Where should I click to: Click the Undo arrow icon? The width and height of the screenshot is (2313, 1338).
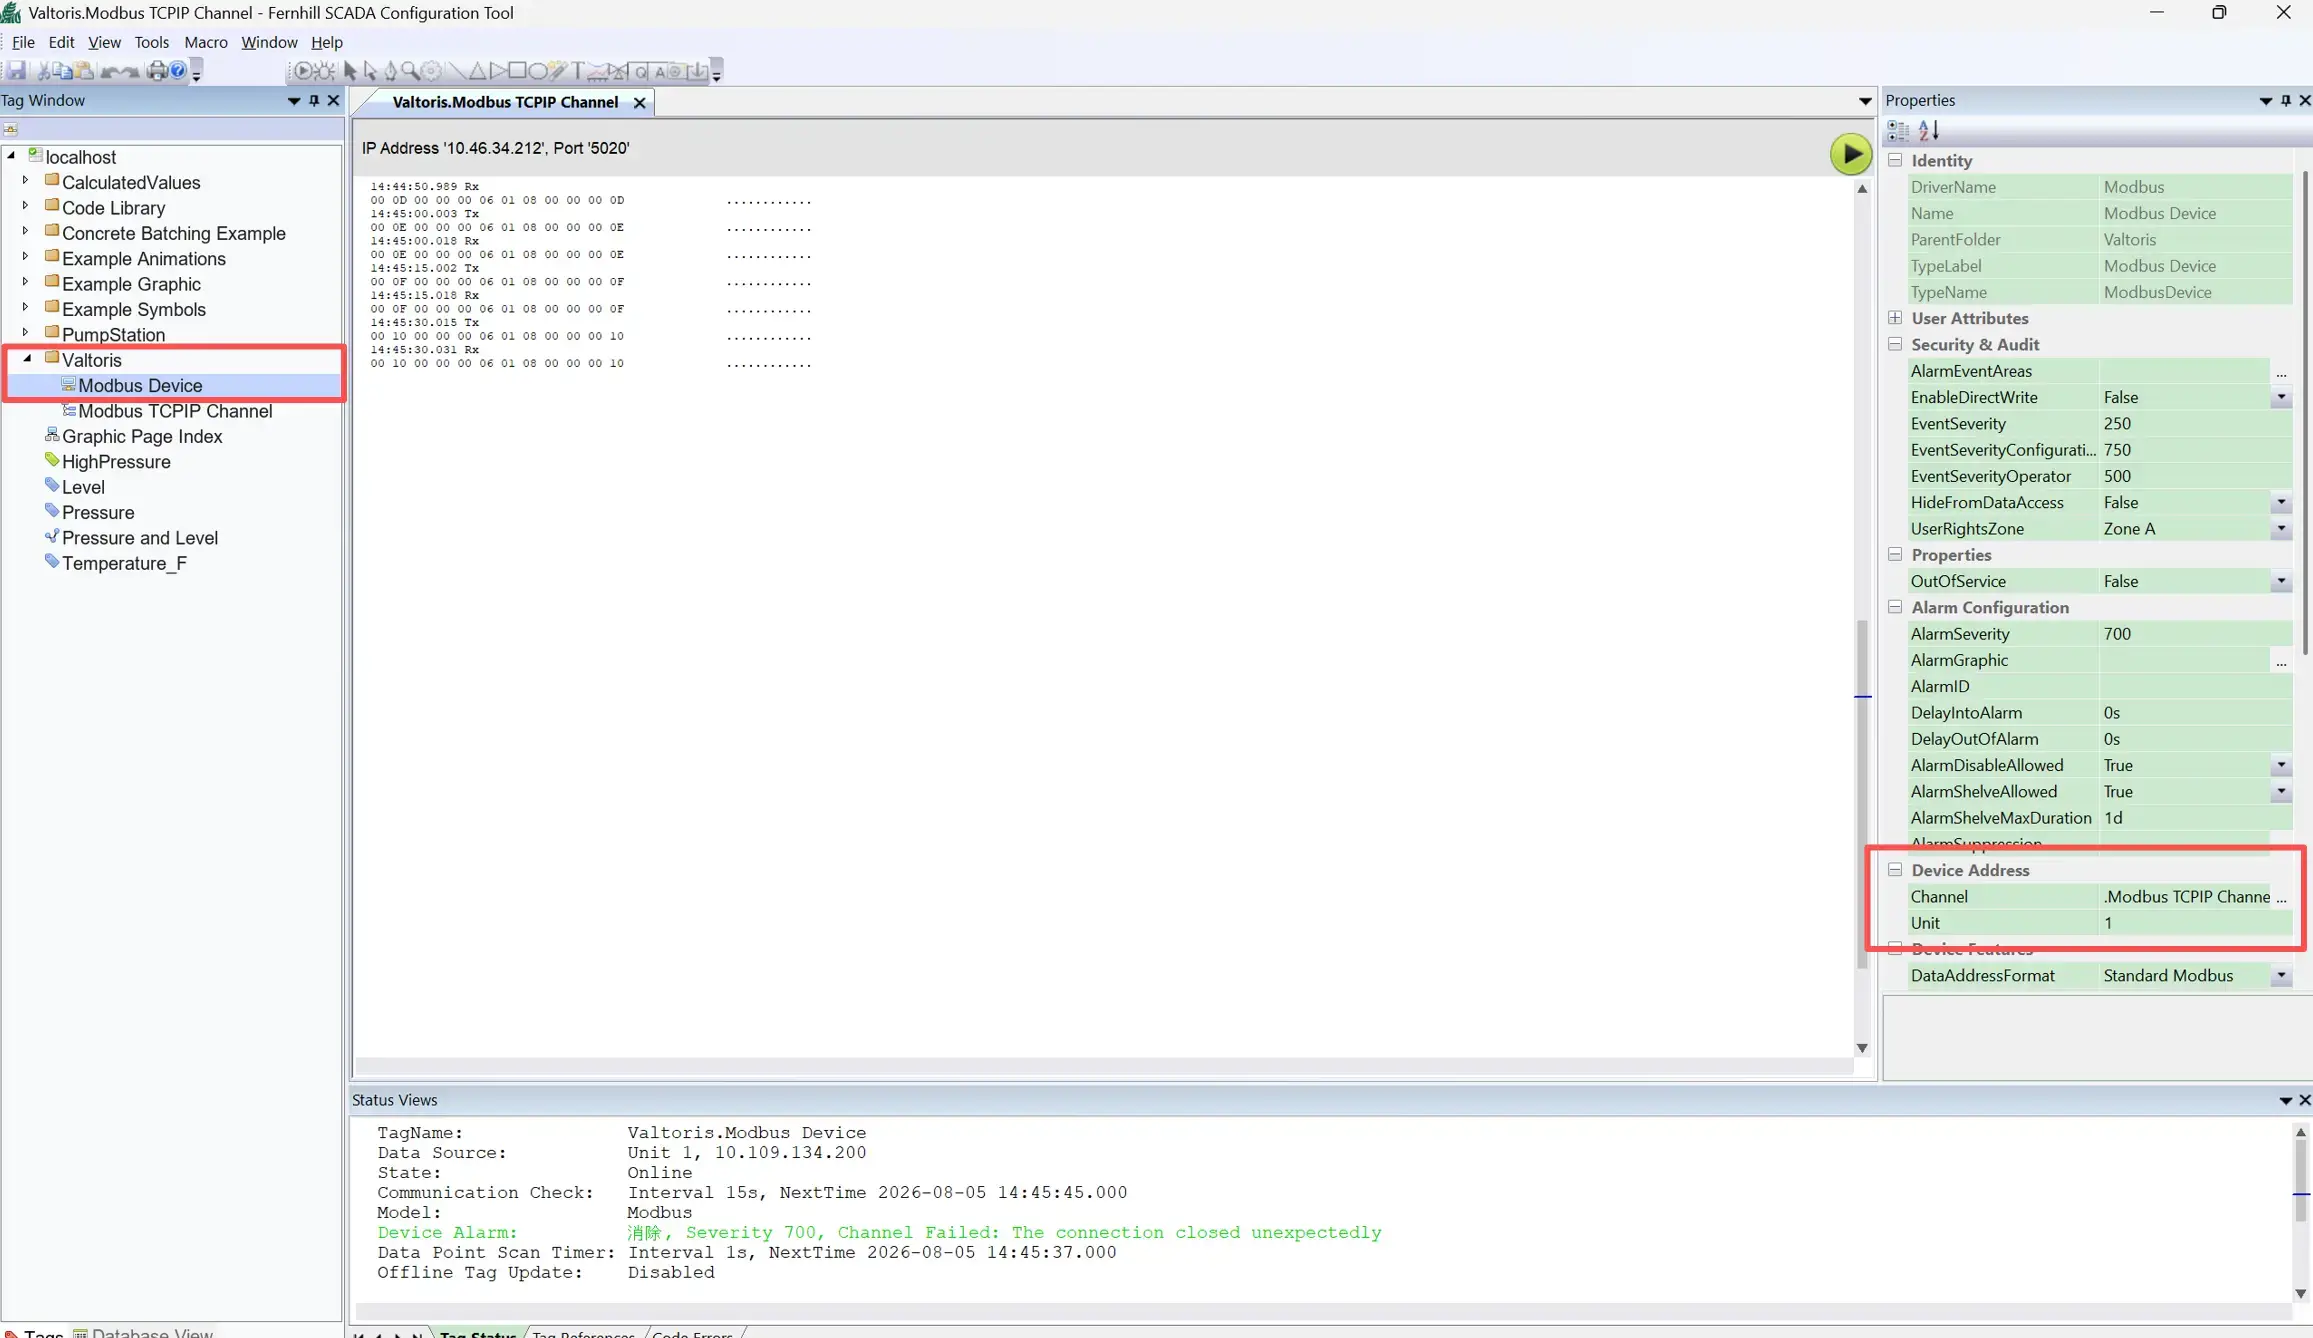tap(109, 72)
